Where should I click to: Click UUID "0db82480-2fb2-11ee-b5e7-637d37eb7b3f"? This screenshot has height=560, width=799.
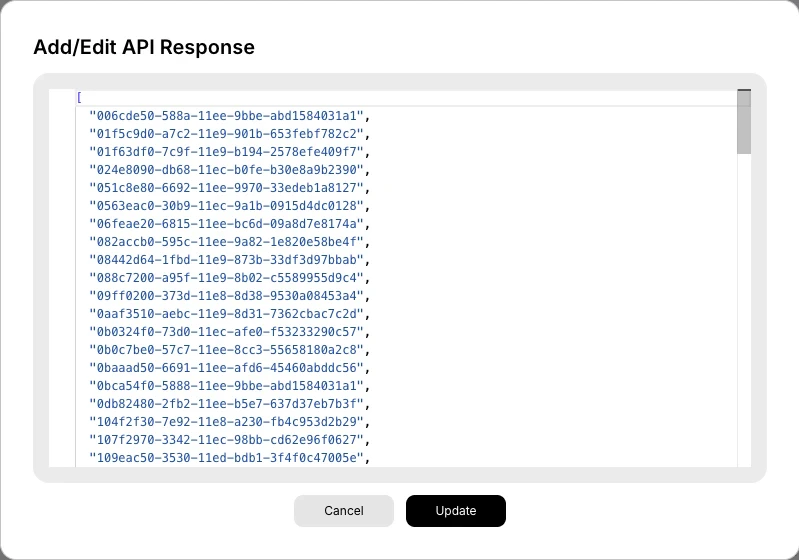(226, 404)
